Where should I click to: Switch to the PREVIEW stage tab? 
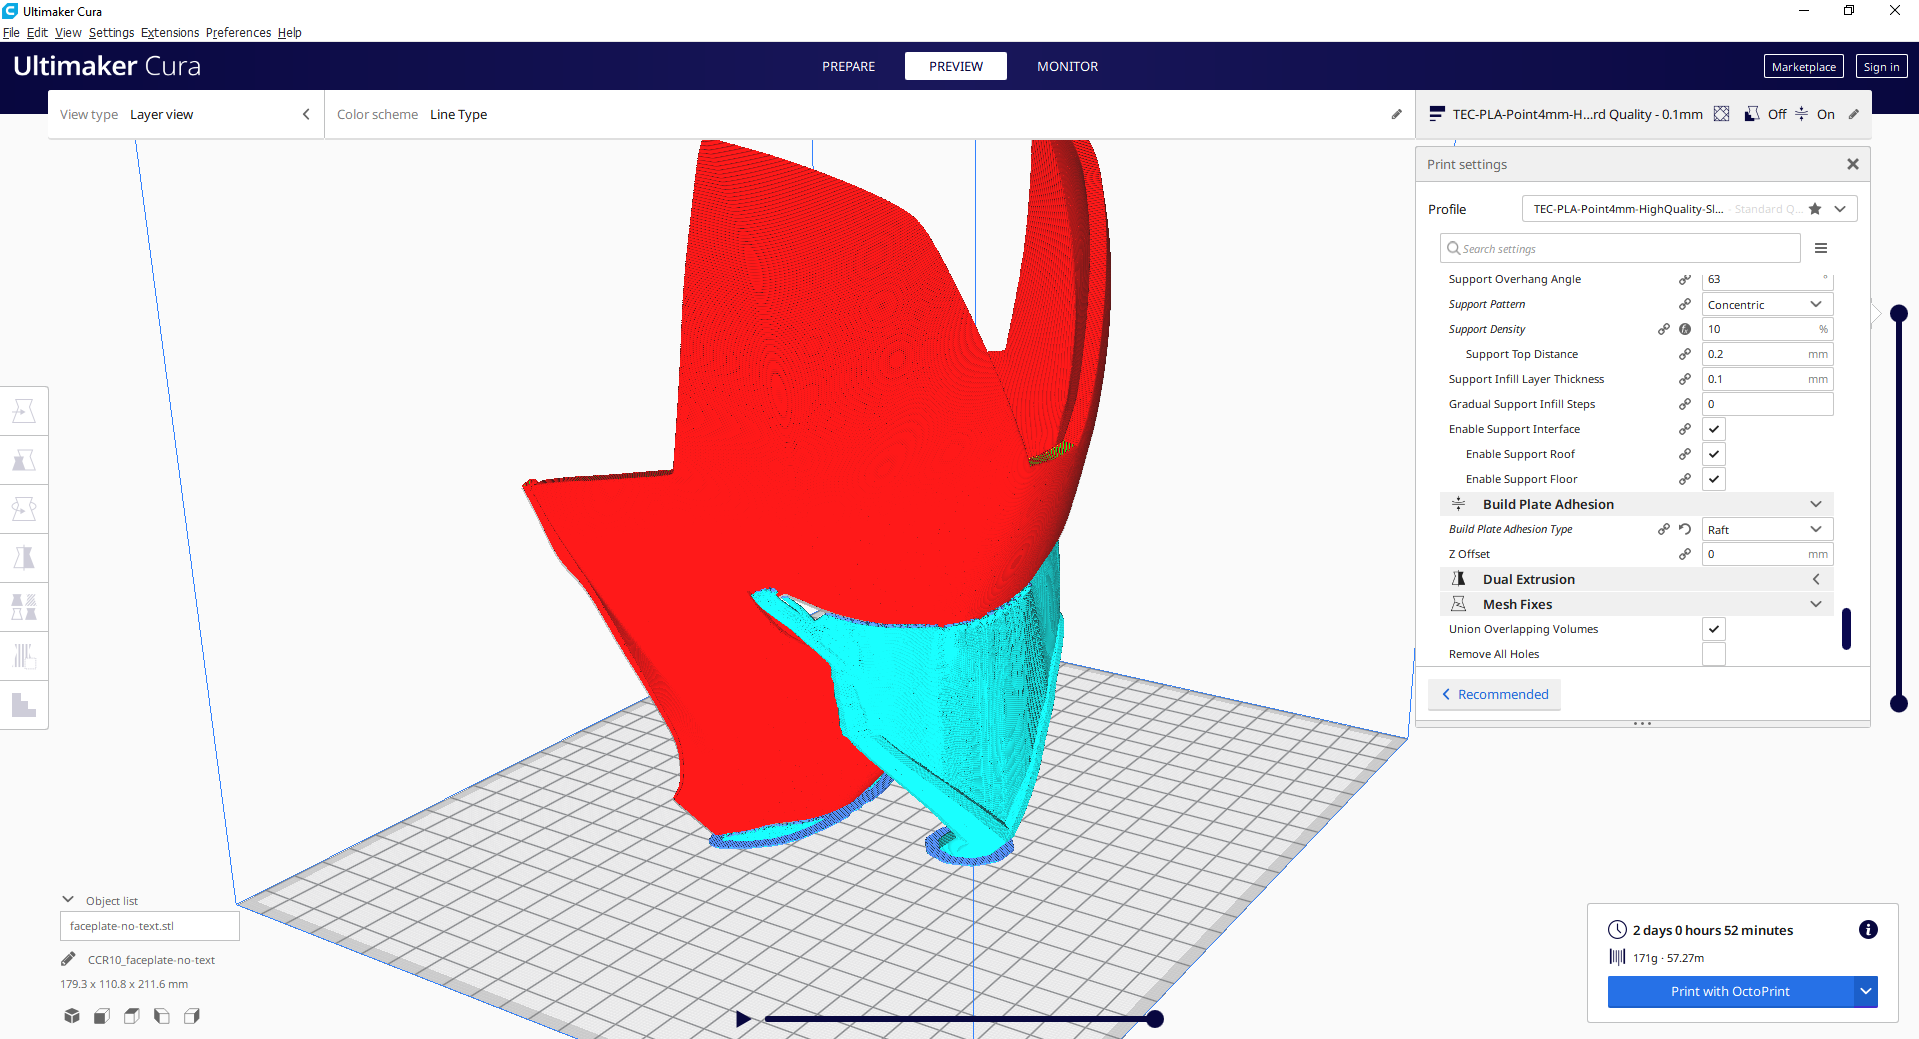pos(956,66)
